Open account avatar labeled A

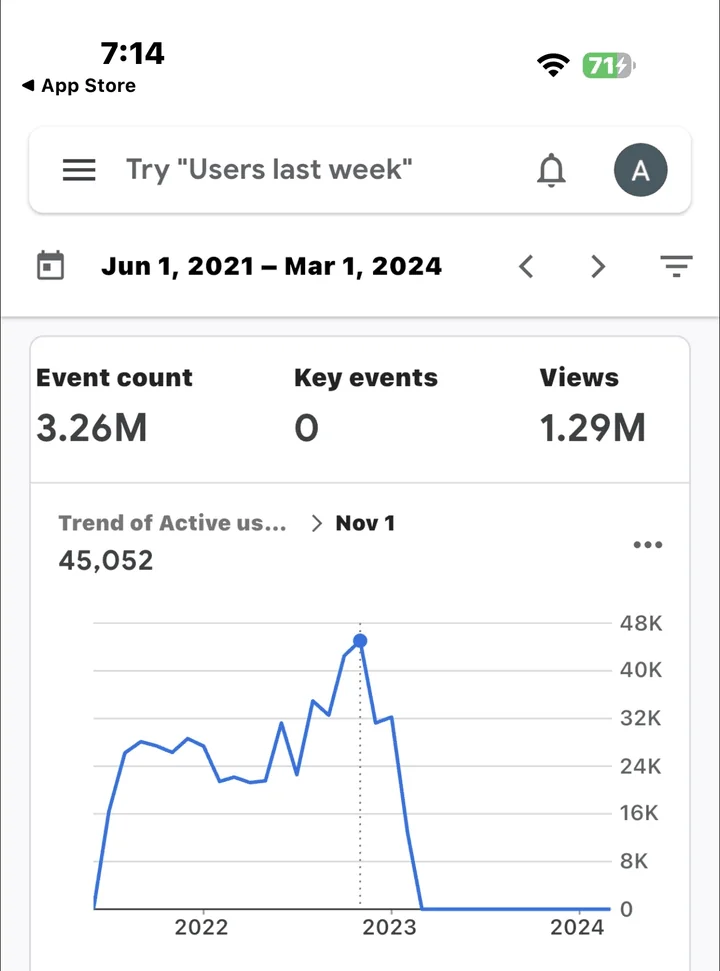(640, 170)
